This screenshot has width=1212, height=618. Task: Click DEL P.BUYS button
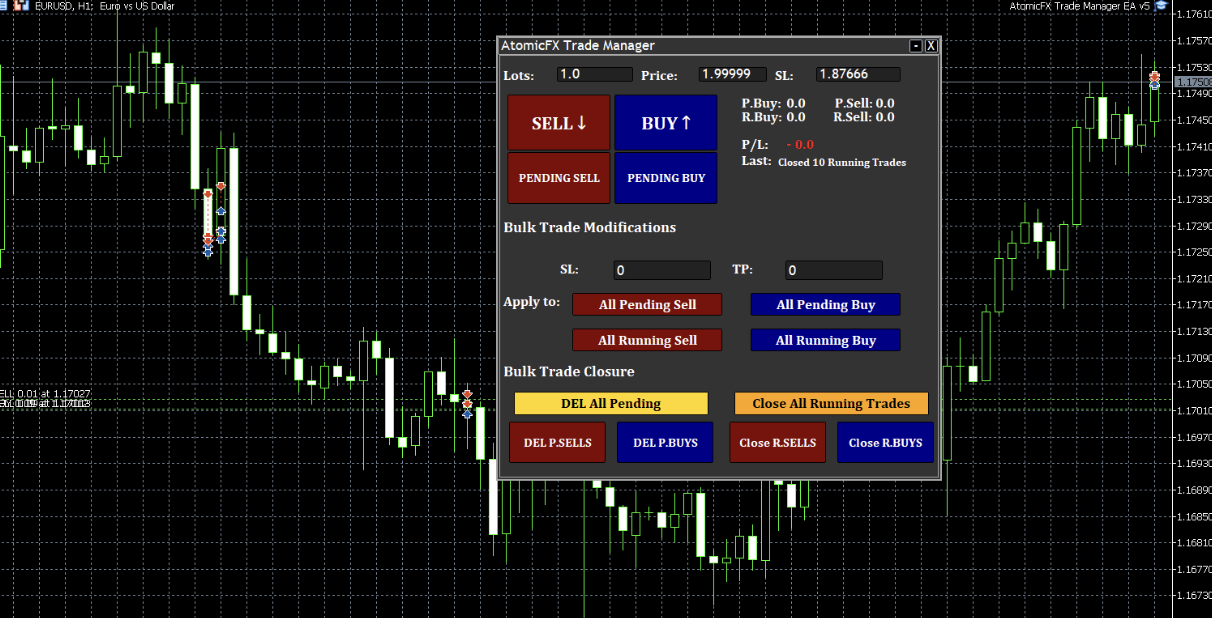665,442
